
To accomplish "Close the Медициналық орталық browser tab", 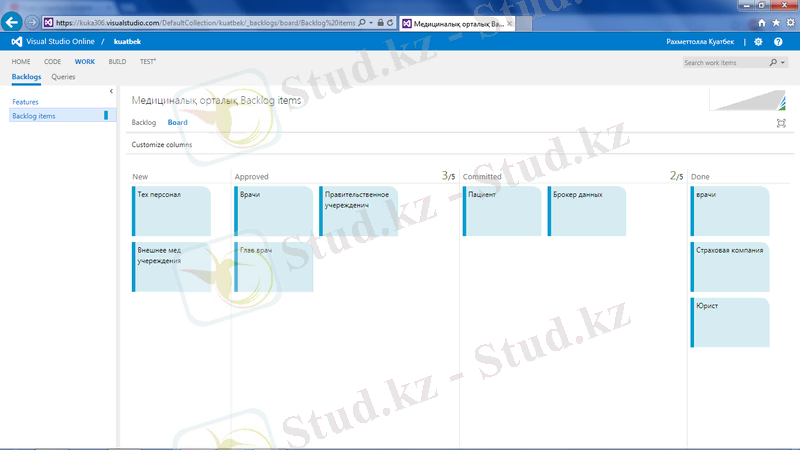I will pyautogui.click(x=509, y=23).
